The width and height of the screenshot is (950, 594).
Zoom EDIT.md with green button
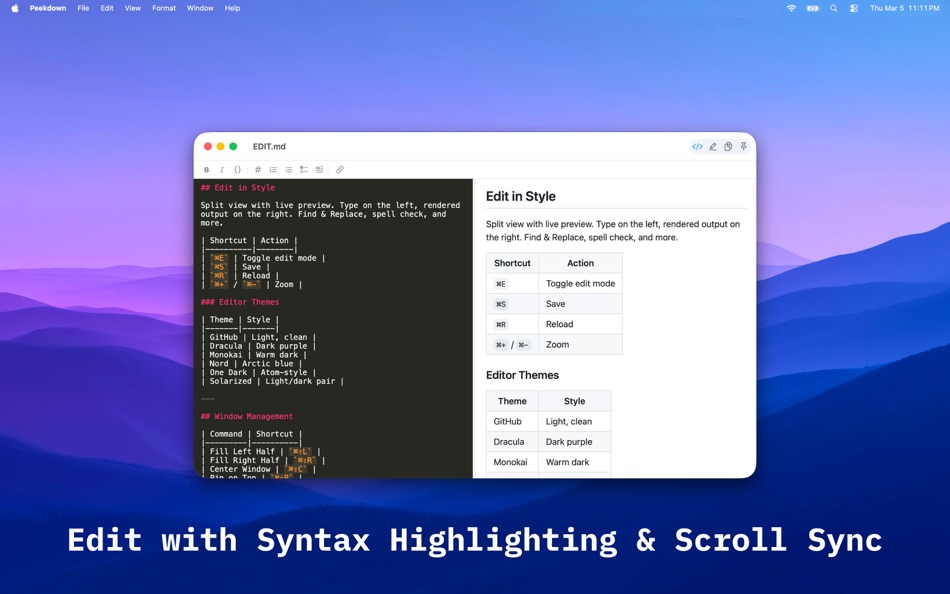point(233,147)
